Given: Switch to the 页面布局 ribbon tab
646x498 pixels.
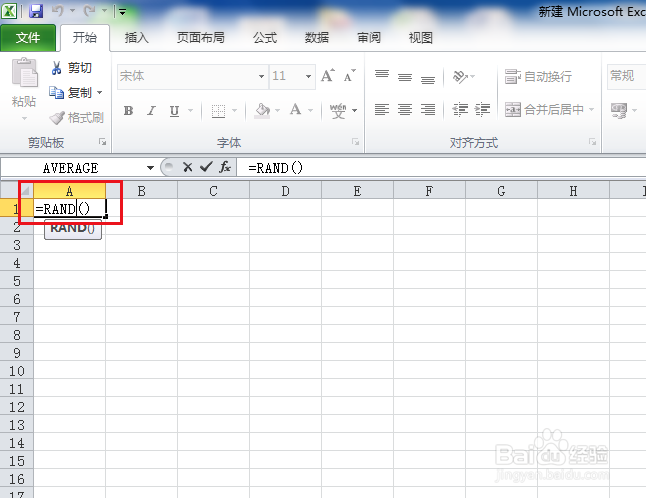Looking at the screenshot, I should [x=201, y=38].
